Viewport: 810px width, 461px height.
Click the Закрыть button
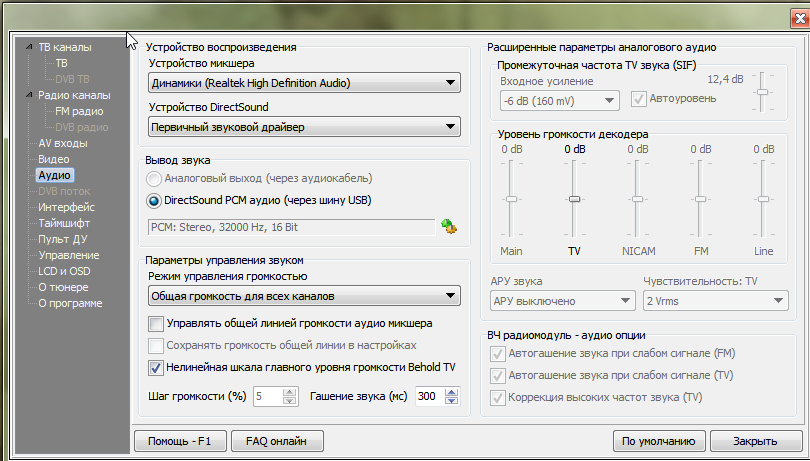[x=754, y=440]
